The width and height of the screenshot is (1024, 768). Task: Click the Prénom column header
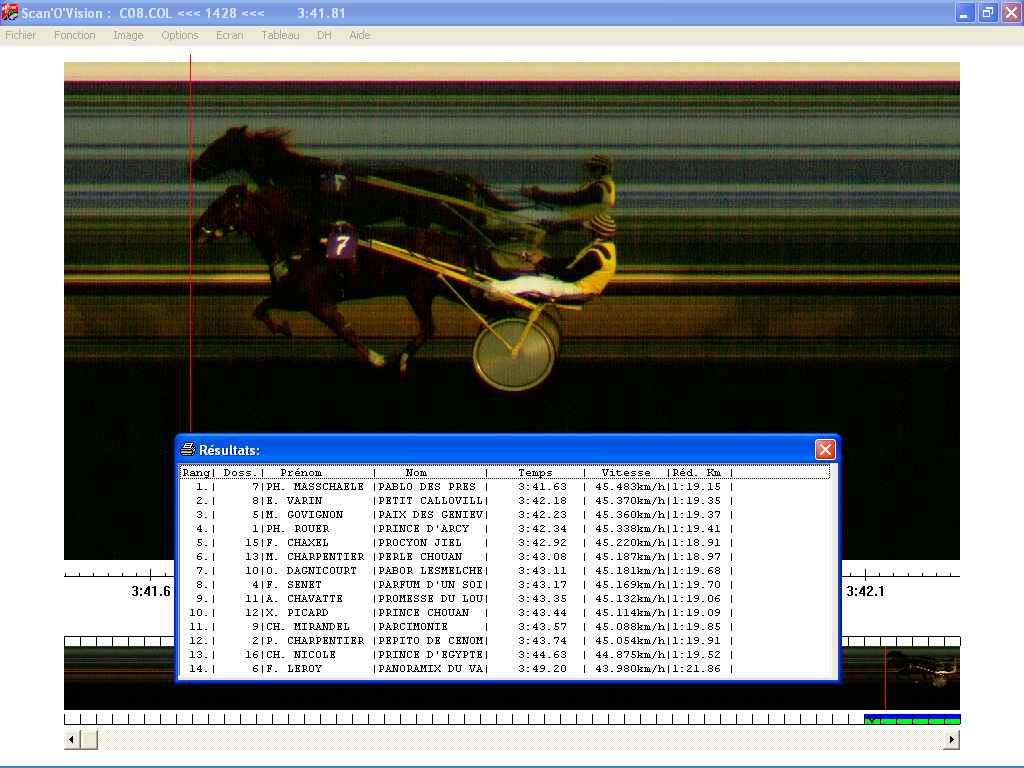(x=301, y=473)
